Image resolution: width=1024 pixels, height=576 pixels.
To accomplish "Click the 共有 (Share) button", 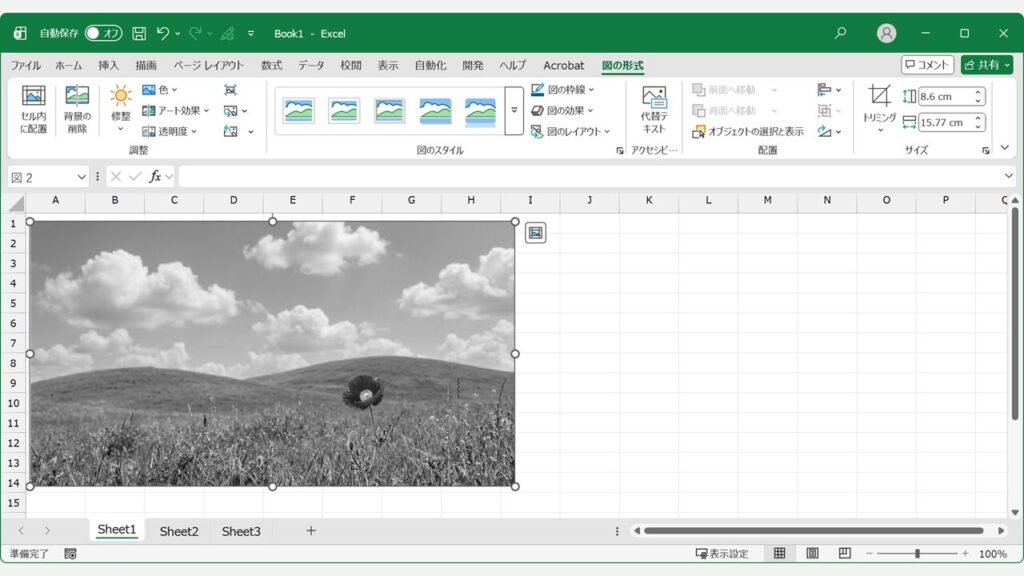I will (988, 64).
